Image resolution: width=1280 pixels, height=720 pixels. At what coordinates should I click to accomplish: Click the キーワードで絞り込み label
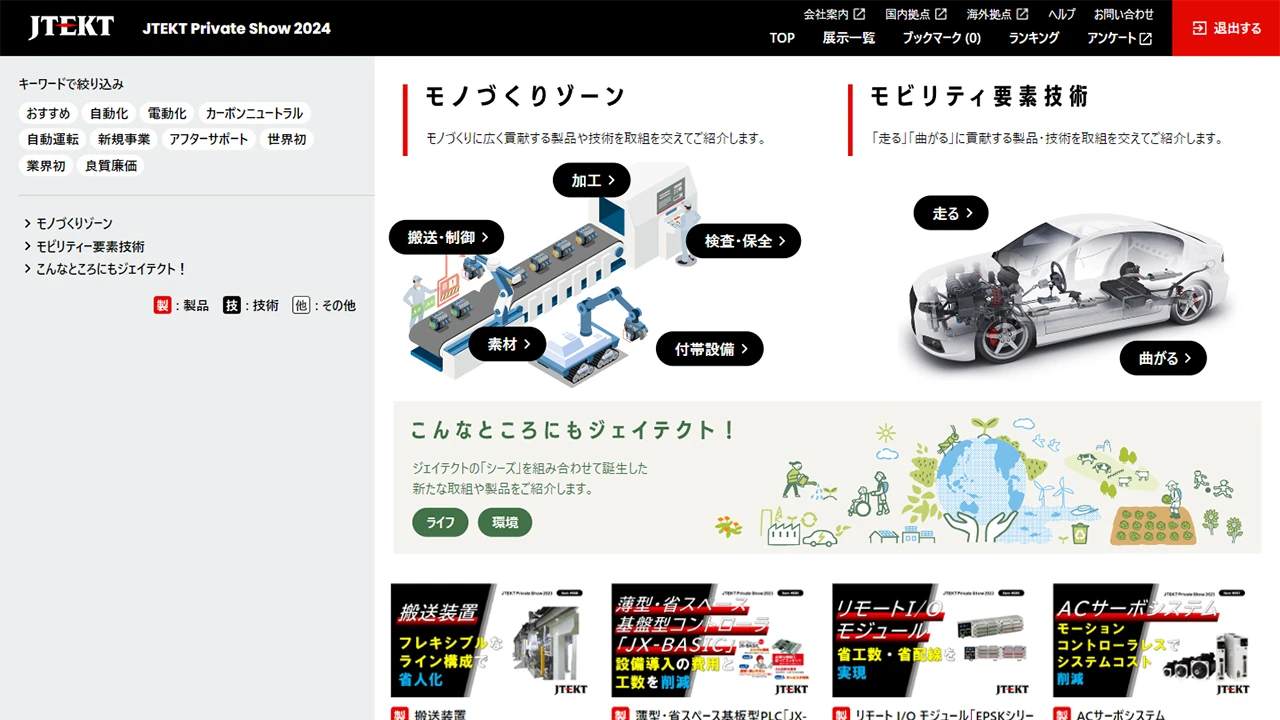pos(71,84)
